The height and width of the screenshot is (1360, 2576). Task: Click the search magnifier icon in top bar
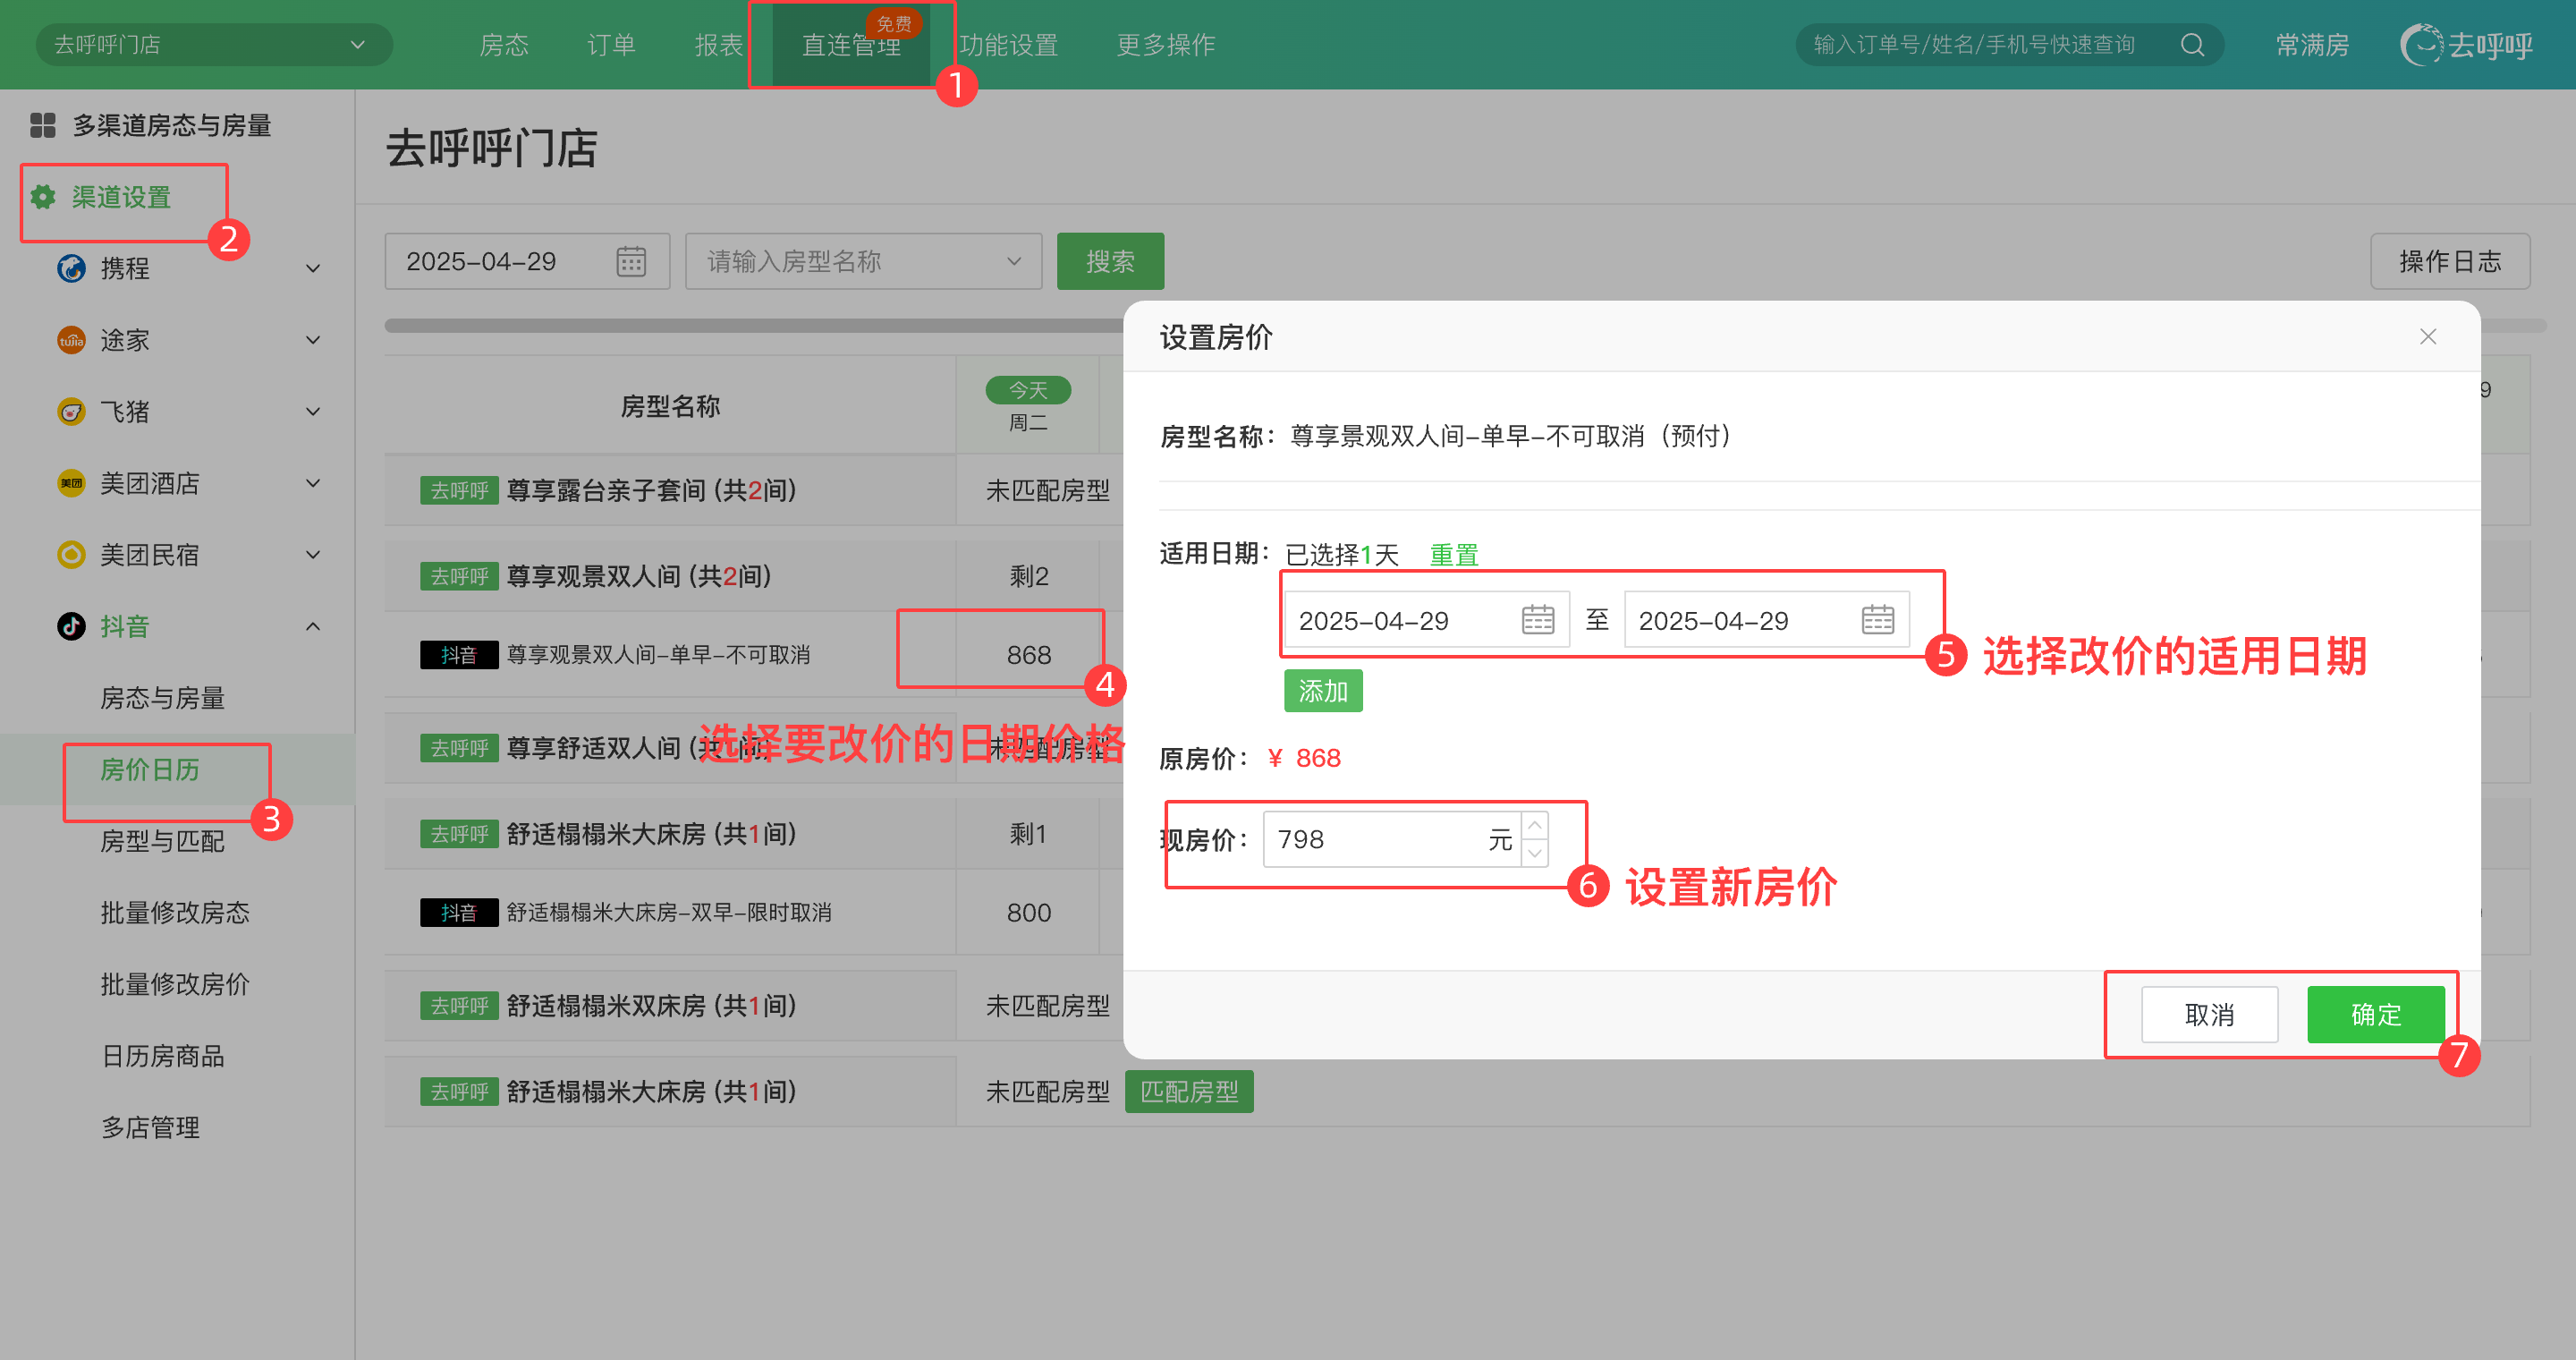(x=2192, y=45)
